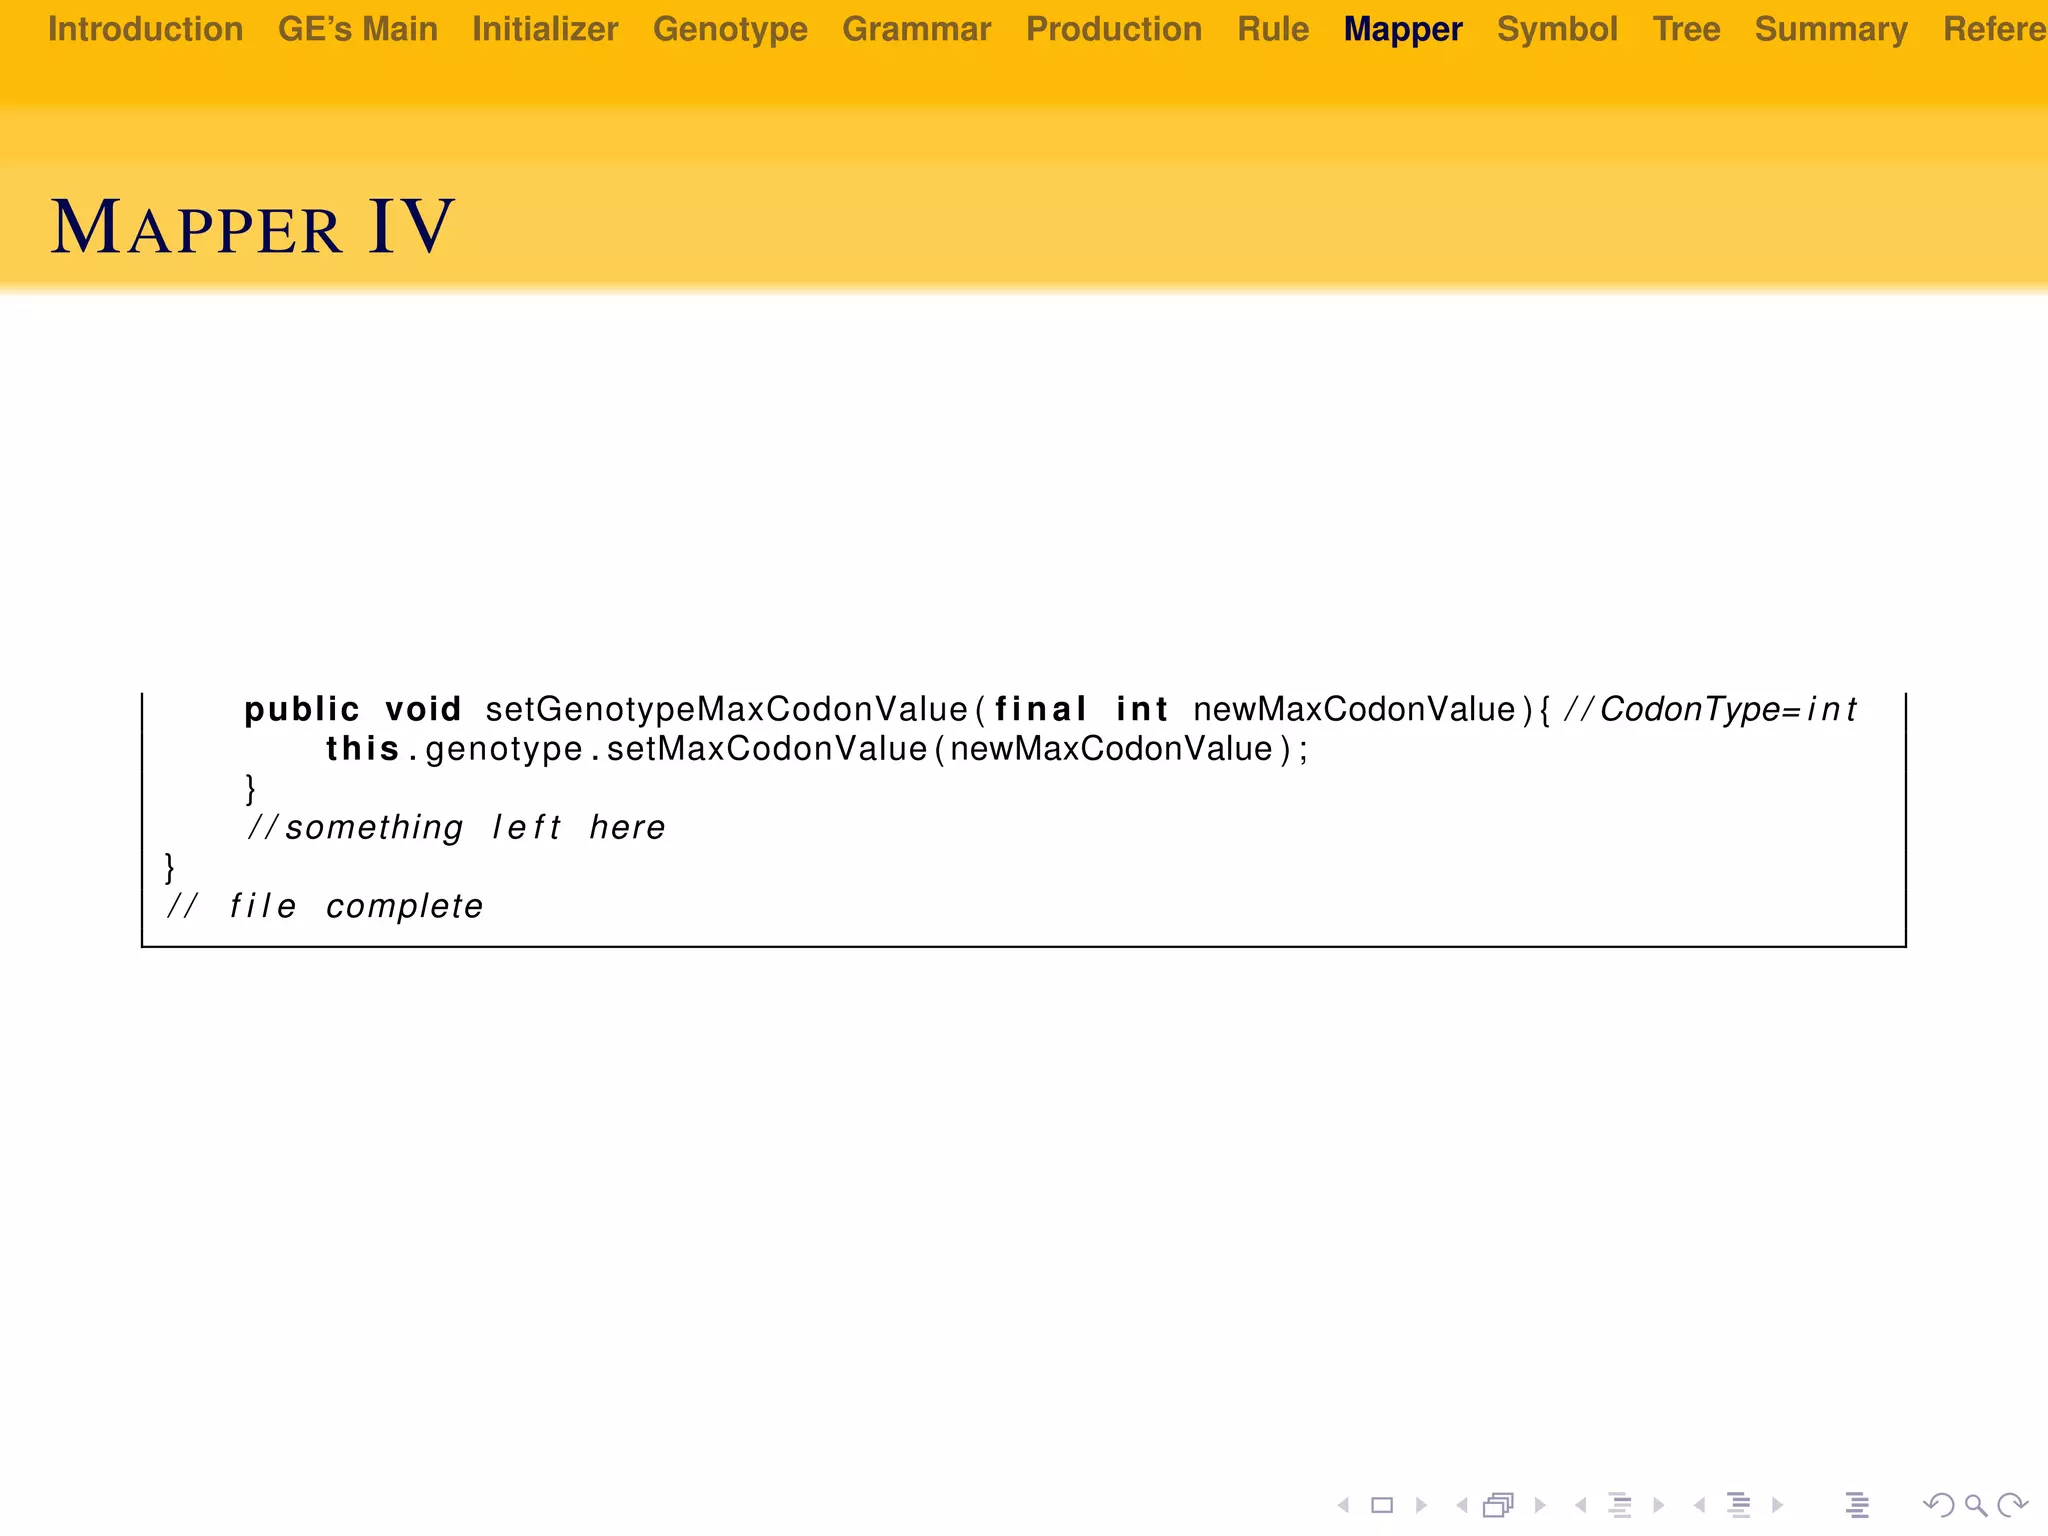Click the previous frame arrow left of the frame icon
Viewport: 2048px width, 1536px height.
1462,1505
